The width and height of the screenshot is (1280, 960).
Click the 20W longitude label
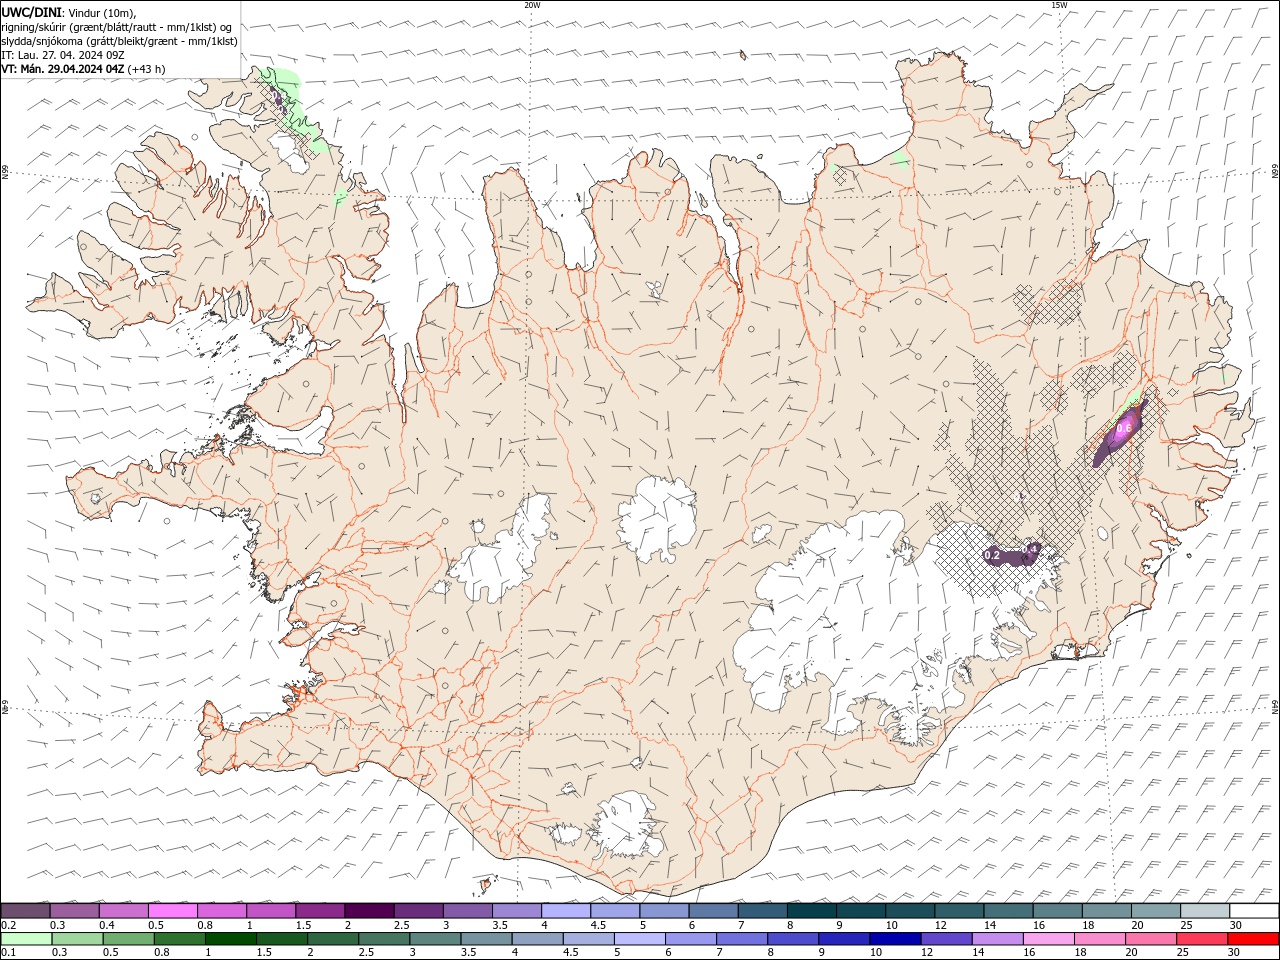click(x=532, y=5)
